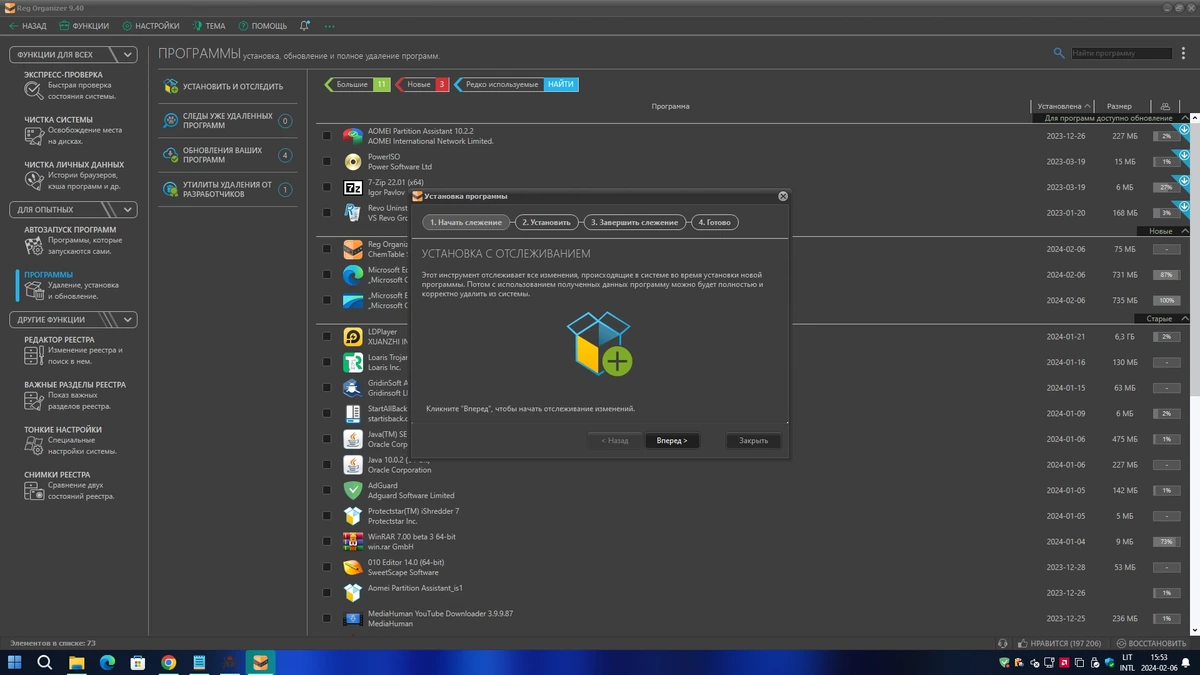Open Следы уже удаленных программ
The height and width of the screenshot is (675, 1200).
tap(227, 121)
